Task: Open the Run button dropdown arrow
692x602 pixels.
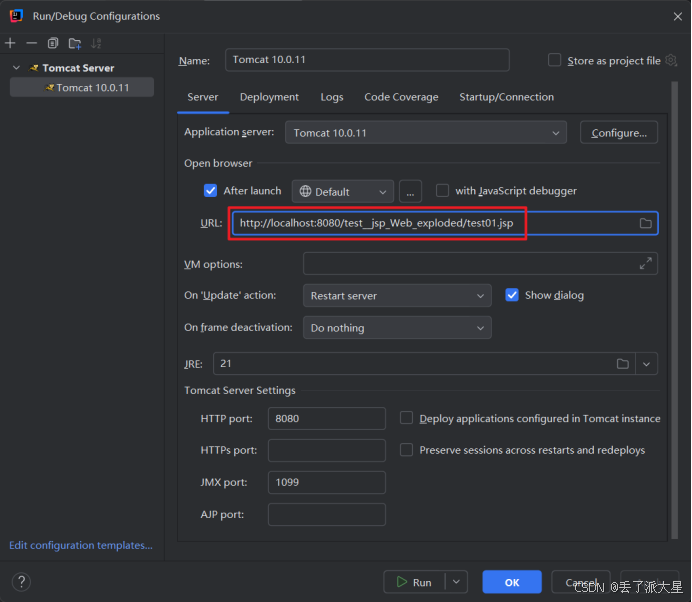Action: coord(456,582)
